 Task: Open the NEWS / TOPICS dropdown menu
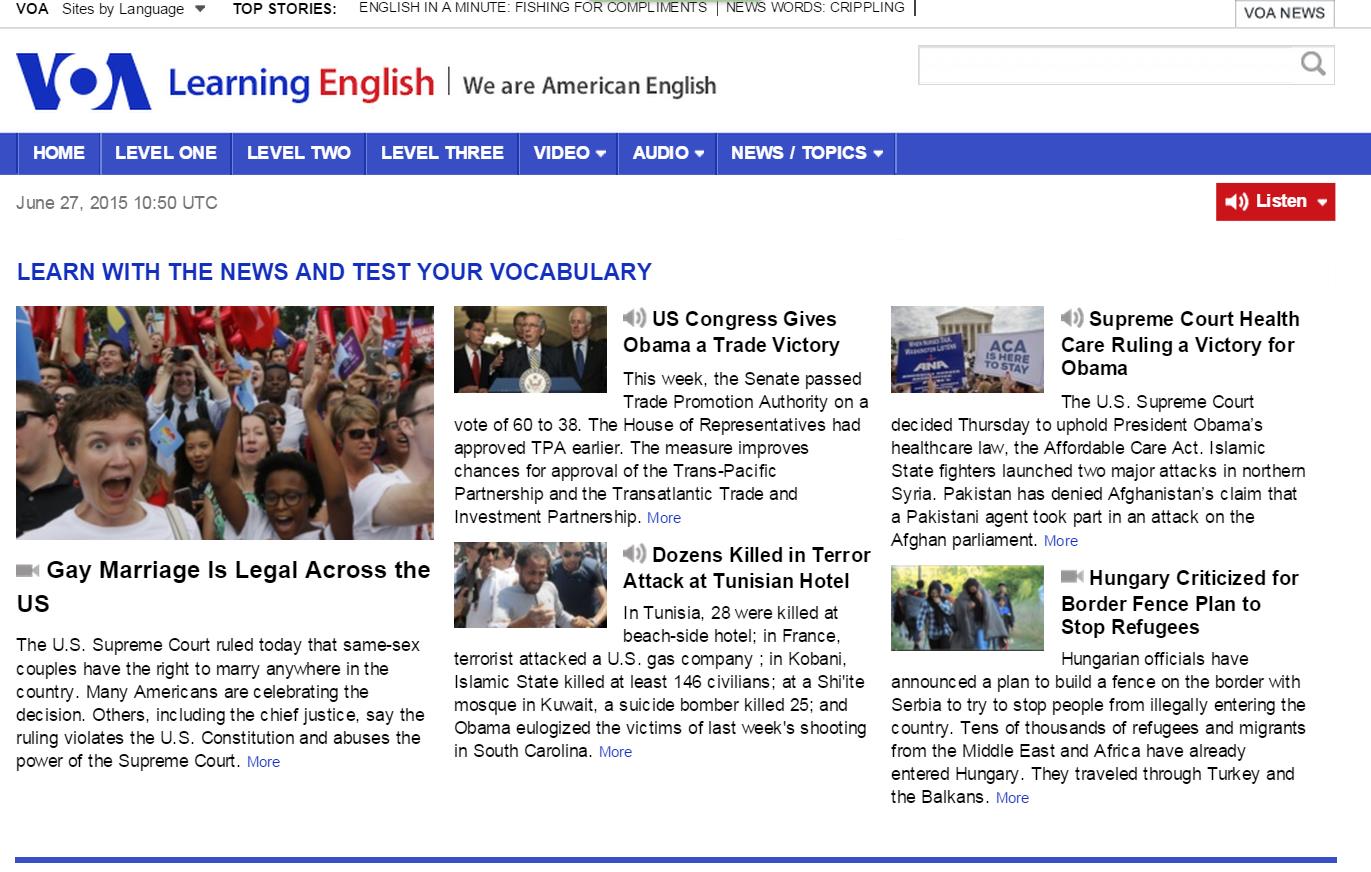806,153
